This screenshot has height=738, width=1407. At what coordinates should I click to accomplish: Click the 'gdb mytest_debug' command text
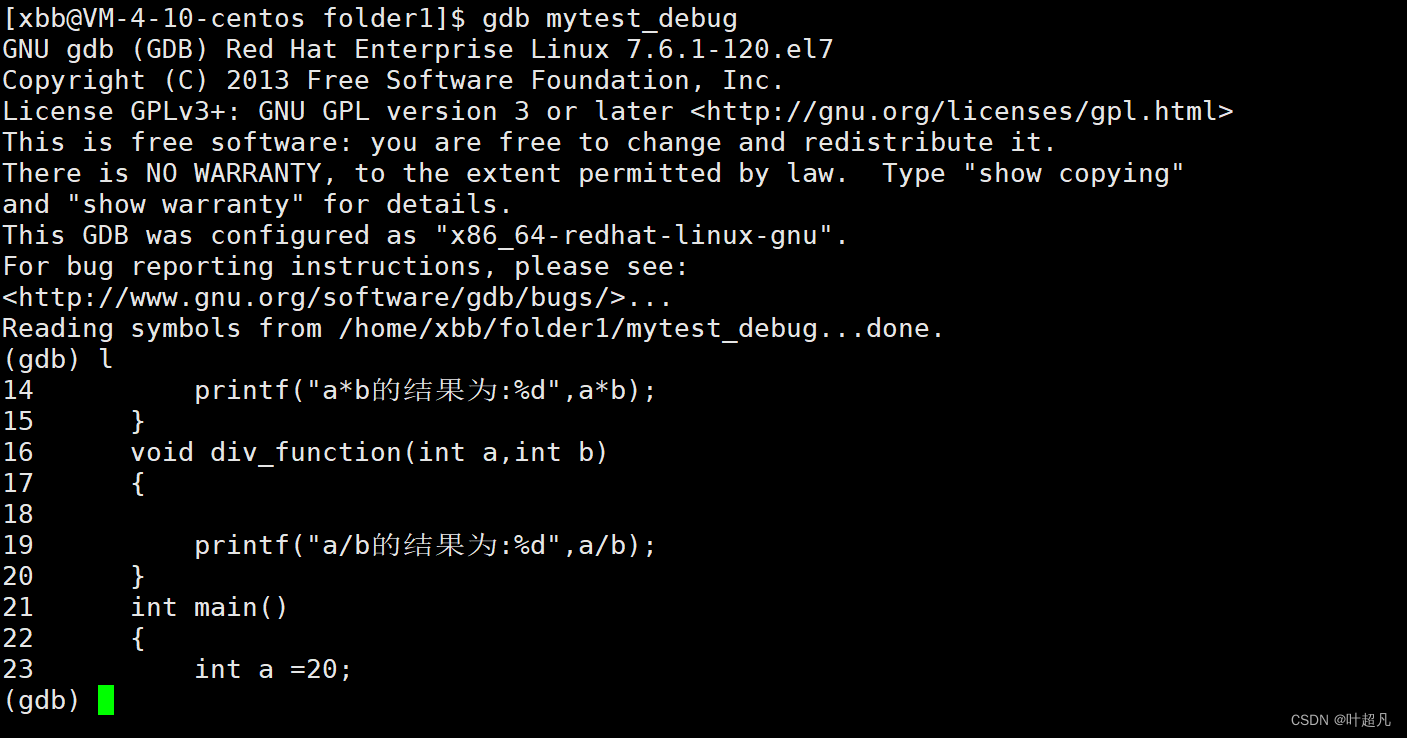(610, 18)
